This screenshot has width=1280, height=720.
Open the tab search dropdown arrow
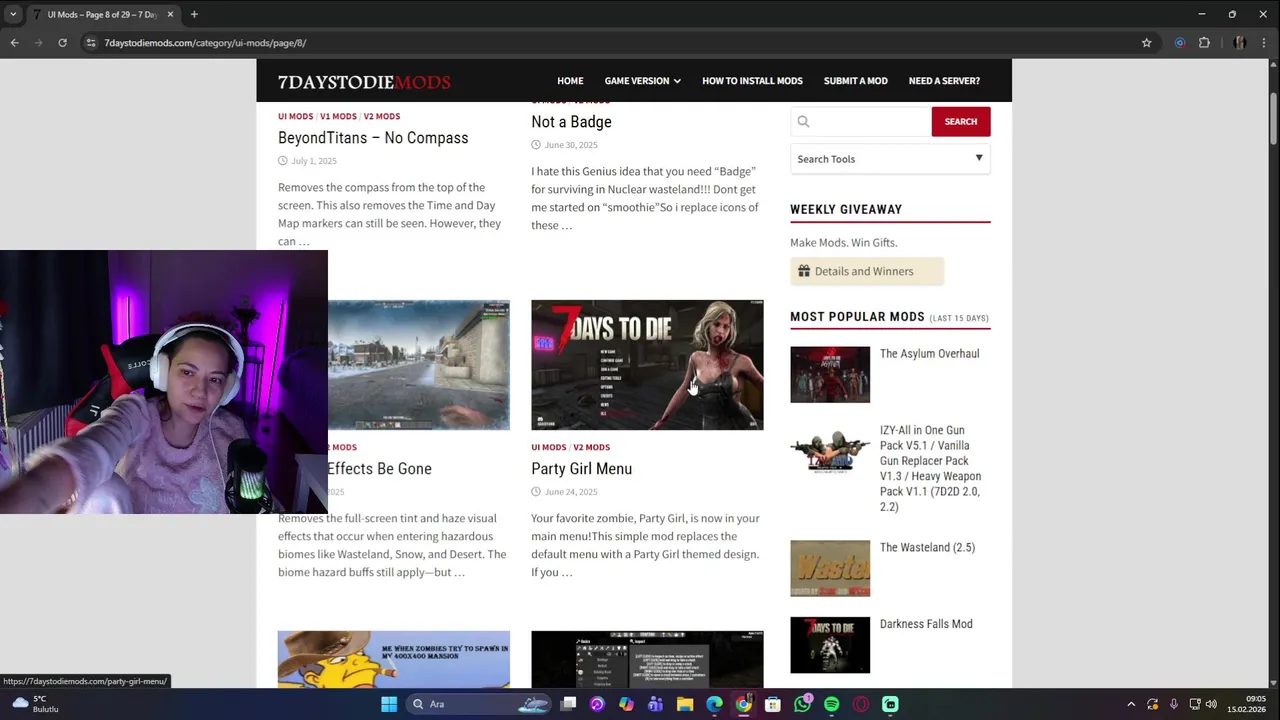pos(13,14)
